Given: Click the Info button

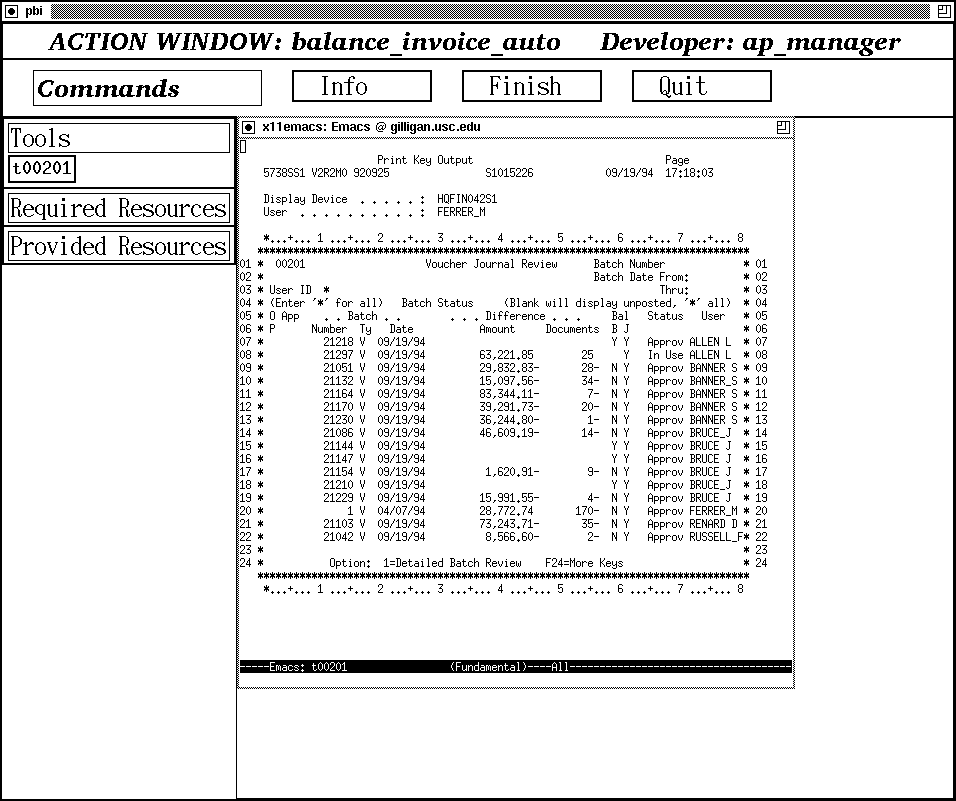Looking at the screenshot, I should click(x=362, y=86).
